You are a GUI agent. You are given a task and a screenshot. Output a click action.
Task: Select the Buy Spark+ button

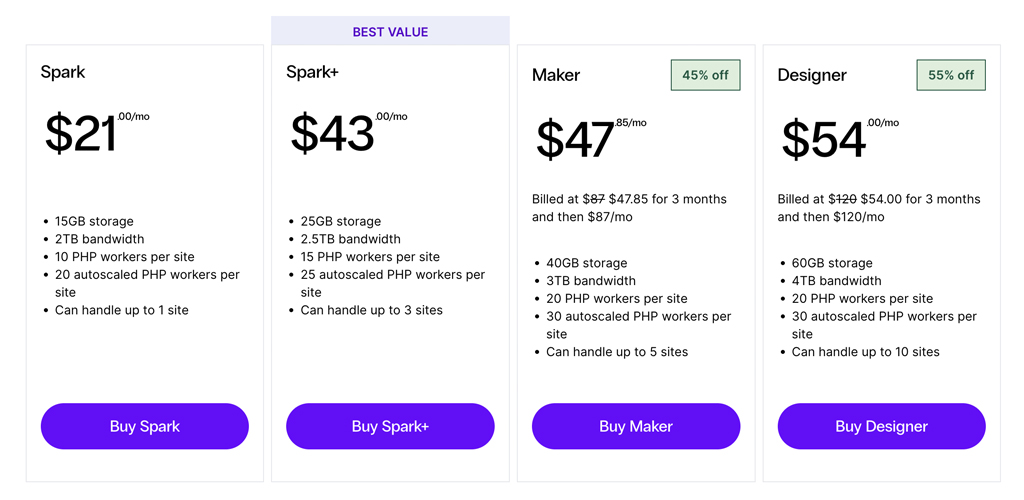(x=390, y=426)
